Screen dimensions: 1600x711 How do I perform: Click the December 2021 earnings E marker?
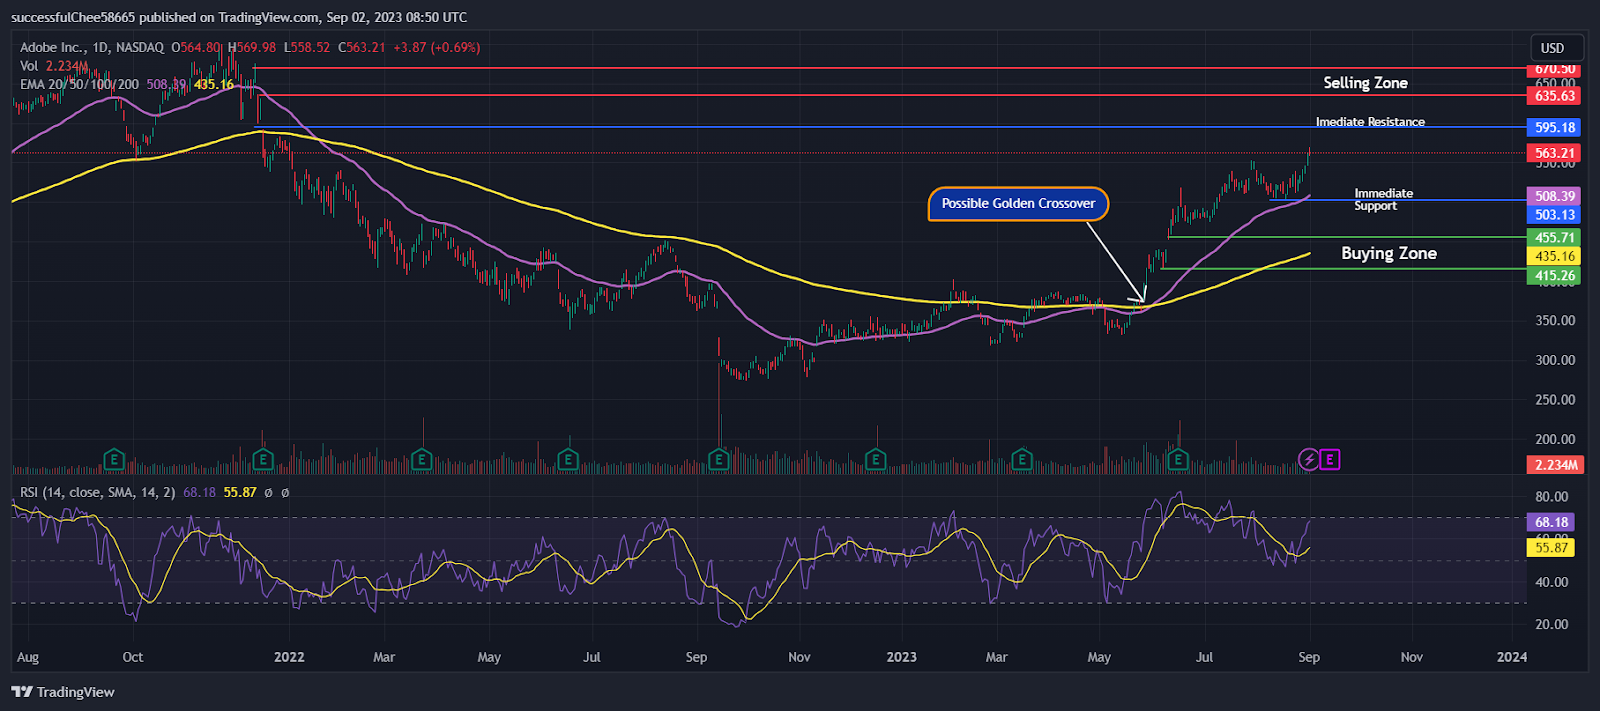263,460
